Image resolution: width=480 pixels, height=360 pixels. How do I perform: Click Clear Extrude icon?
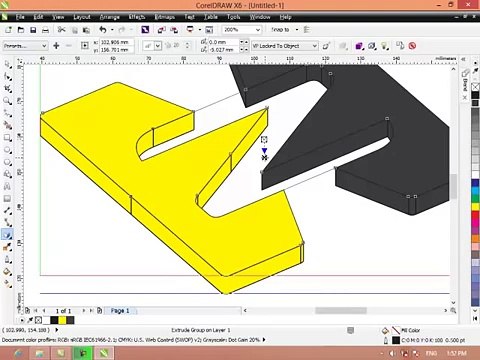[x=412, y=46]
